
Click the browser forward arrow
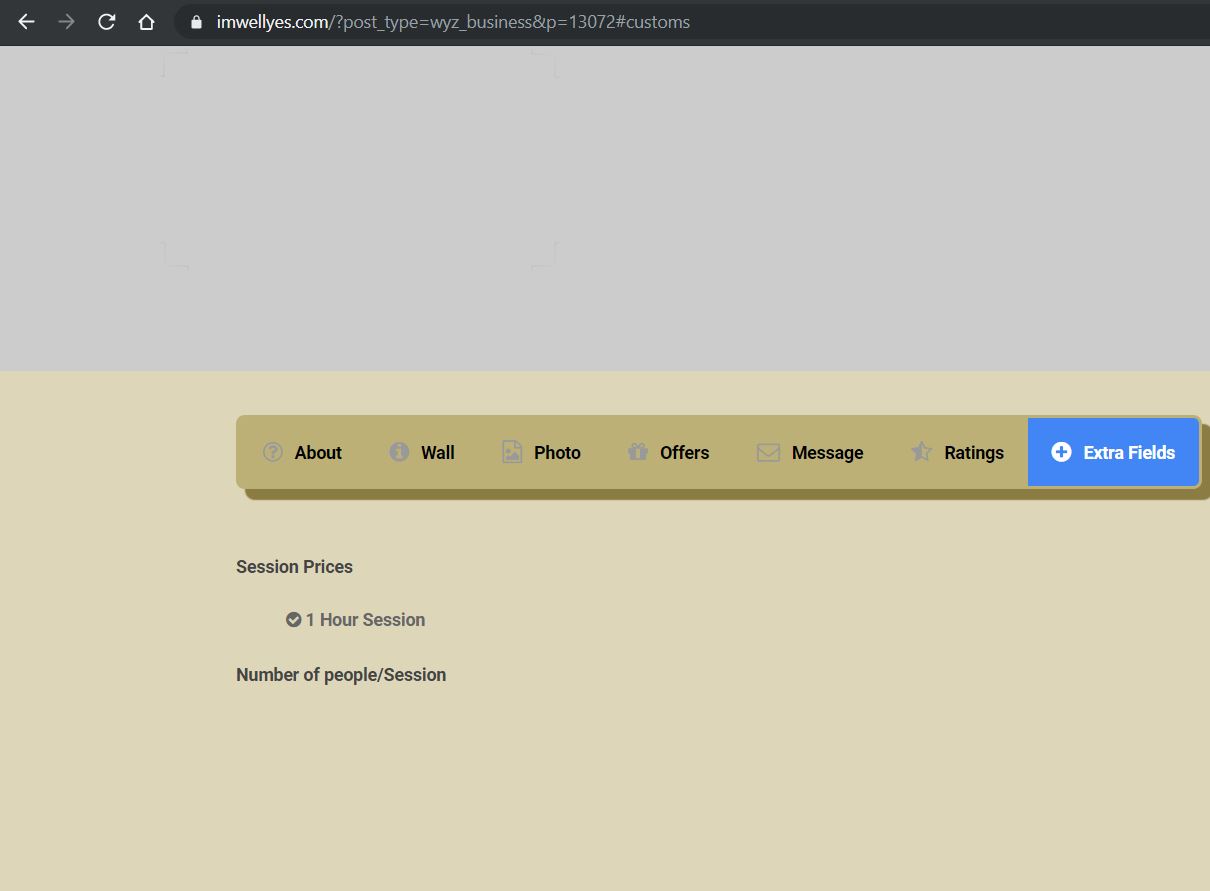tap(66, 22)
